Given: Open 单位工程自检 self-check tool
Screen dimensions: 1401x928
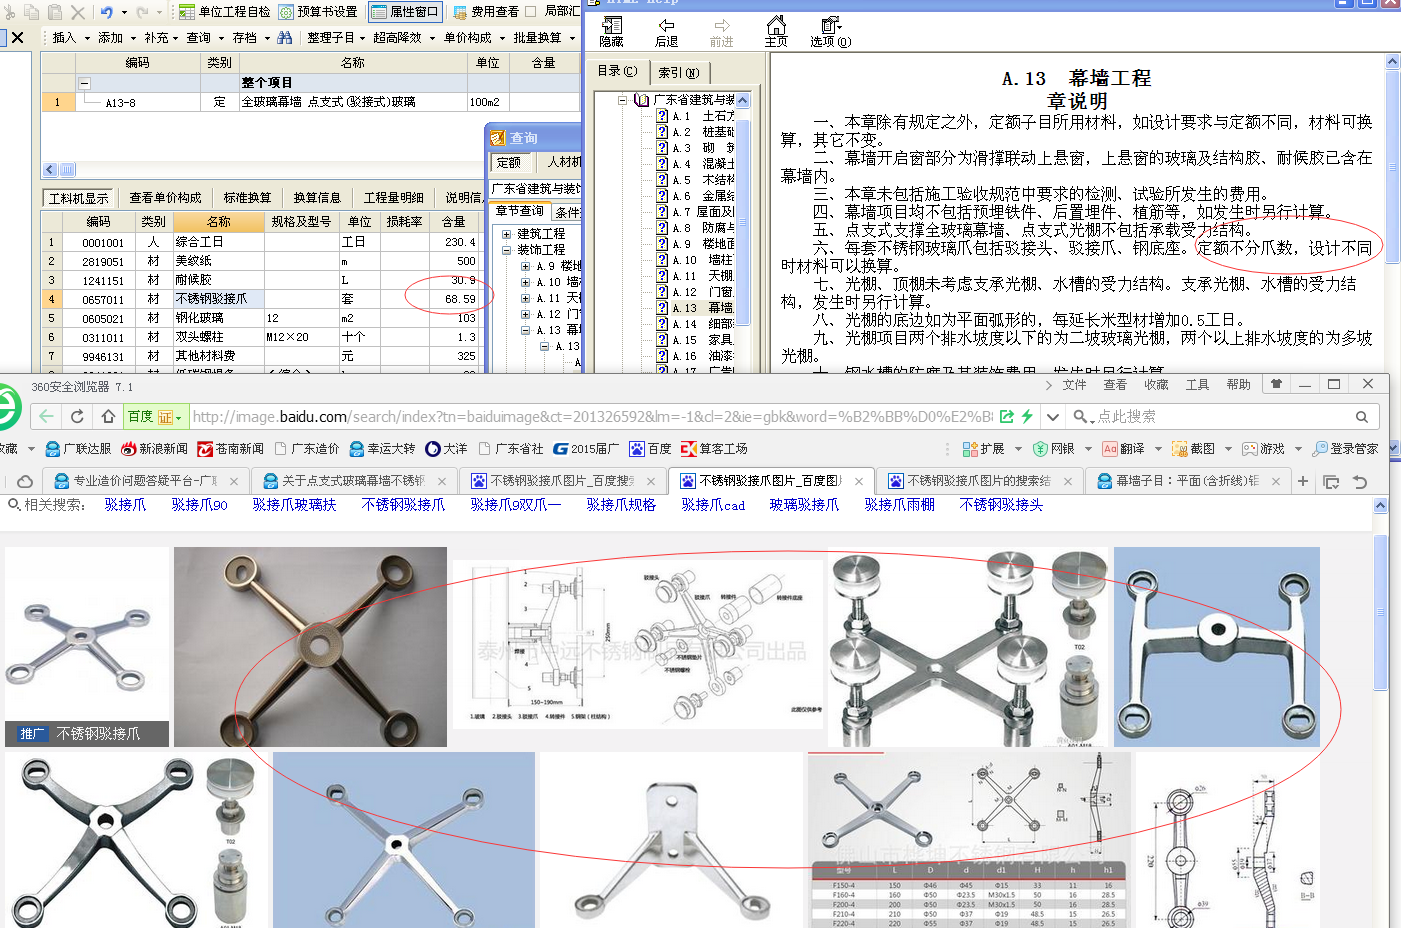Looking at the screenshot, I should (225, 12).
